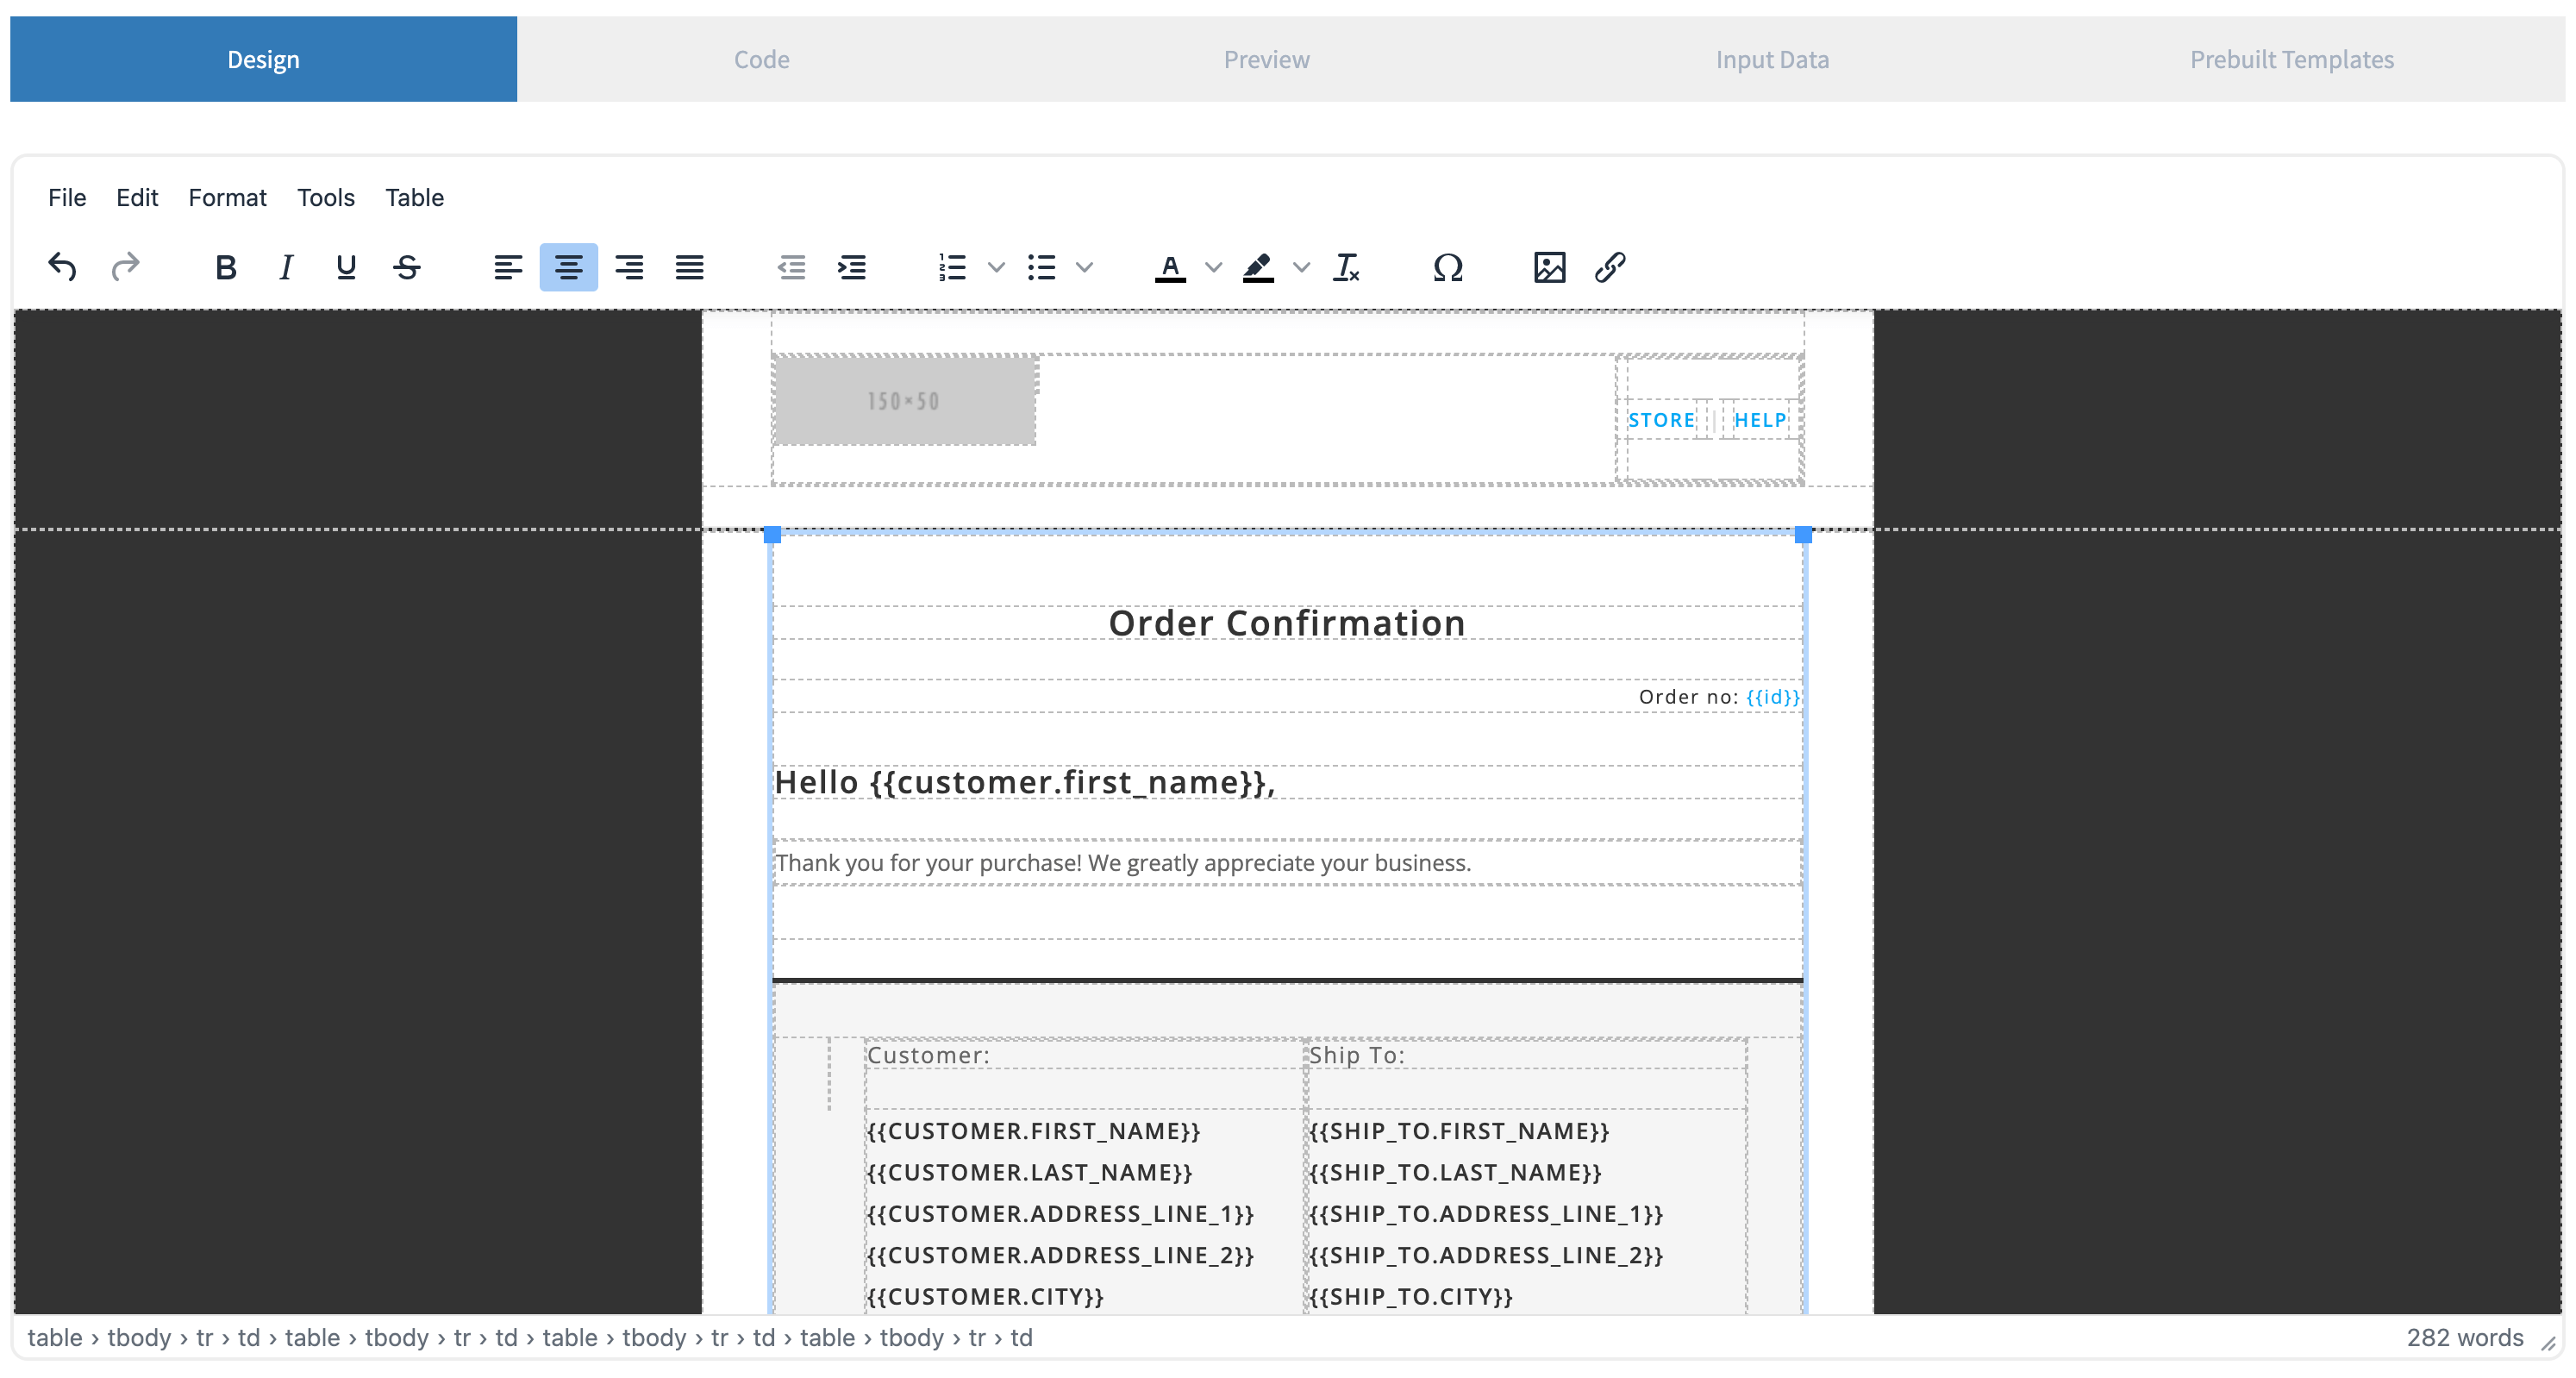2576x1378 pixels.
Task: Click the Ship To: label cell
Action: pyautogui.click(x=1357, y=1055)
